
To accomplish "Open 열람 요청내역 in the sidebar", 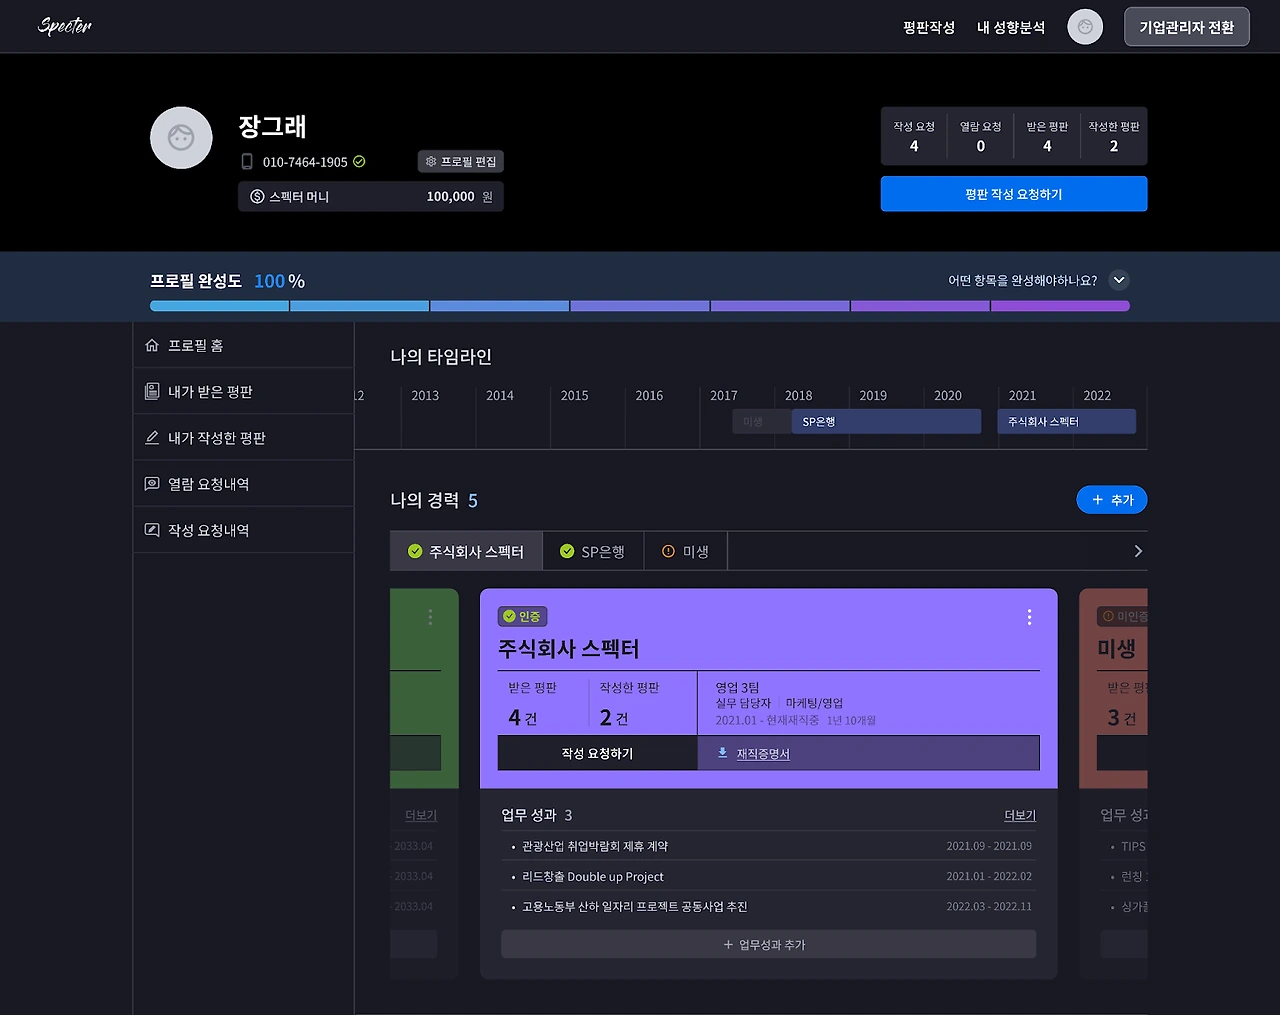I will 243,484.
